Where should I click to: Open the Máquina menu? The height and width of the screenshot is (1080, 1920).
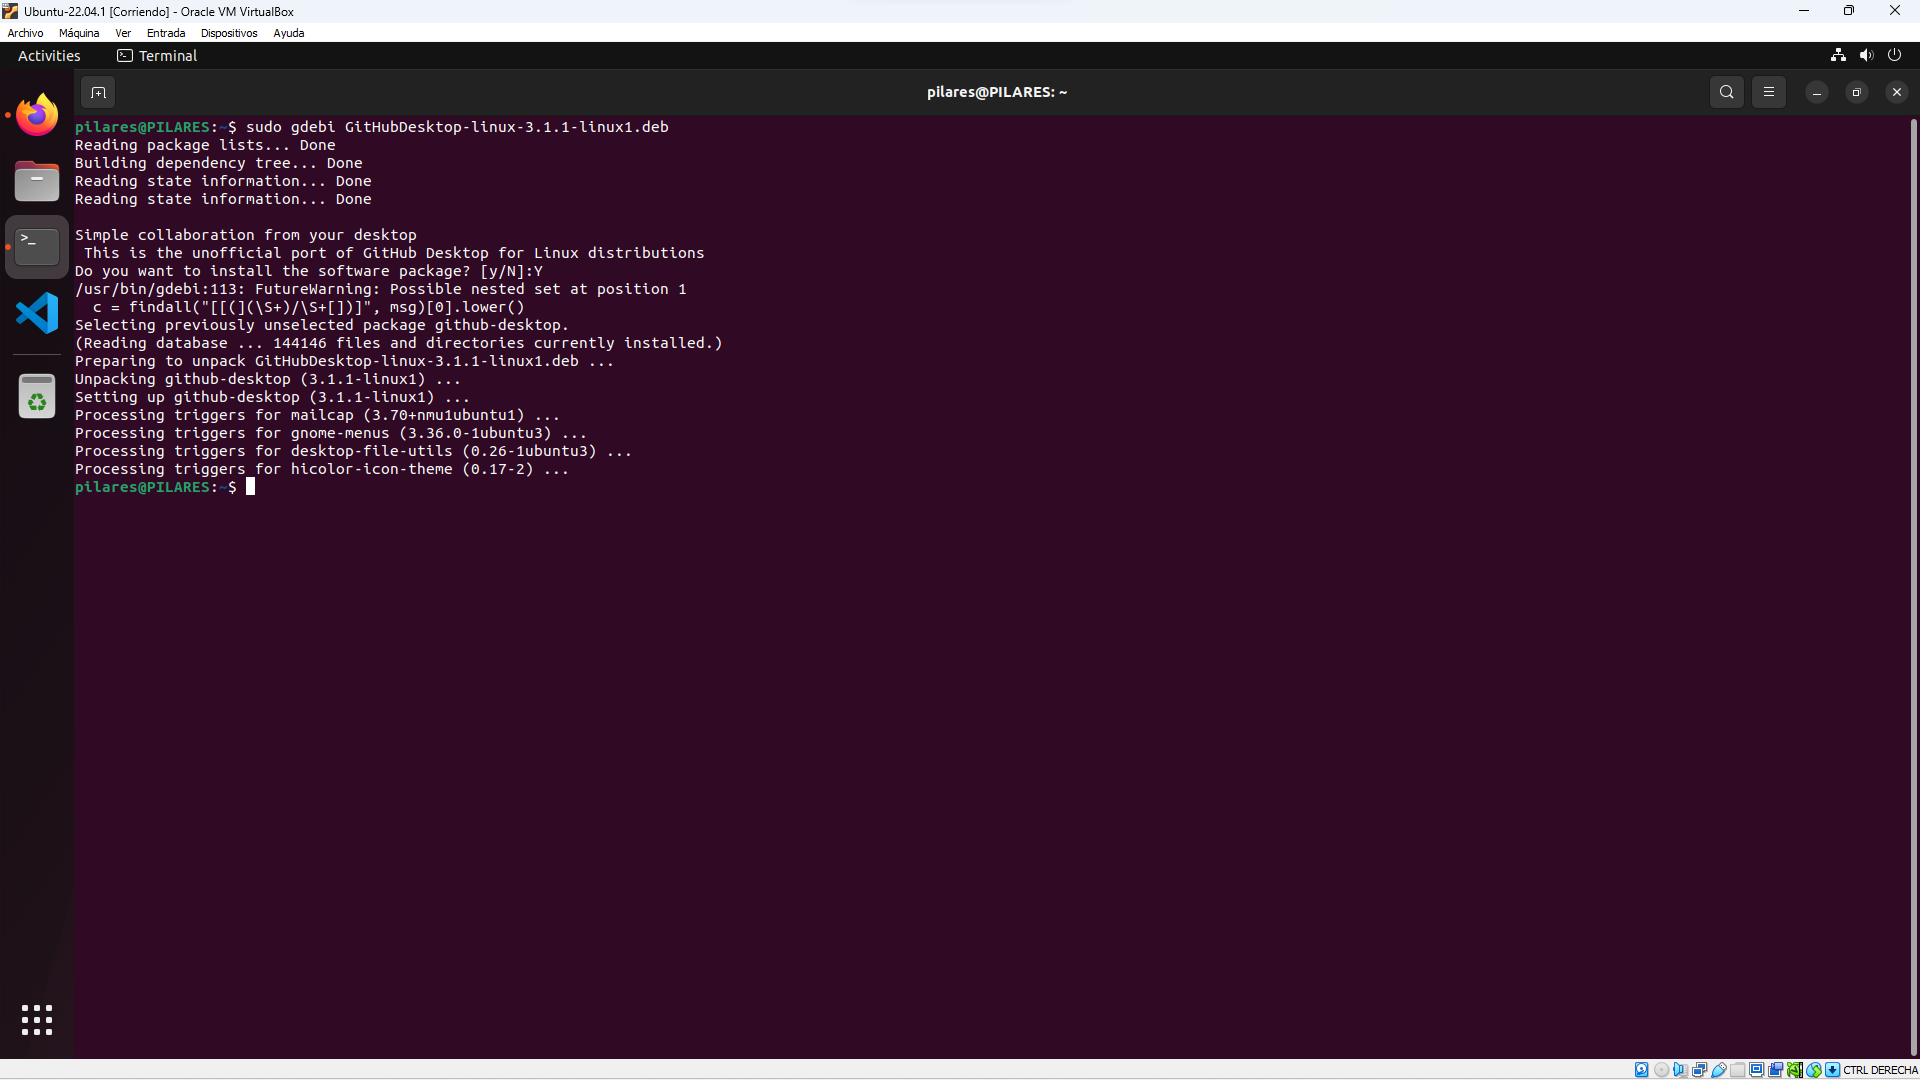(x=79, y=33)
